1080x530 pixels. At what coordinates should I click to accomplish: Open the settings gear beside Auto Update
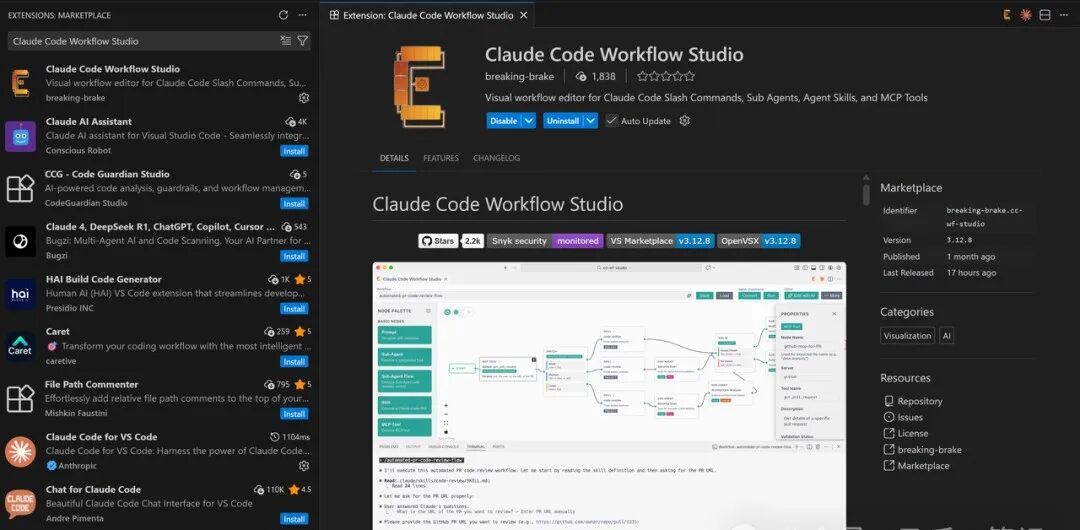(x=685, y=121)
